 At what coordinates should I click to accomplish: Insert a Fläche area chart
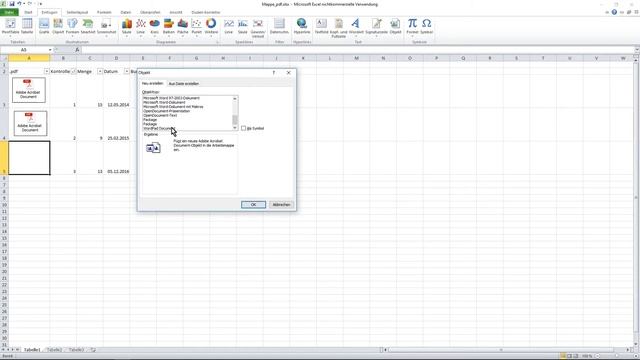(x=182, y=26)
